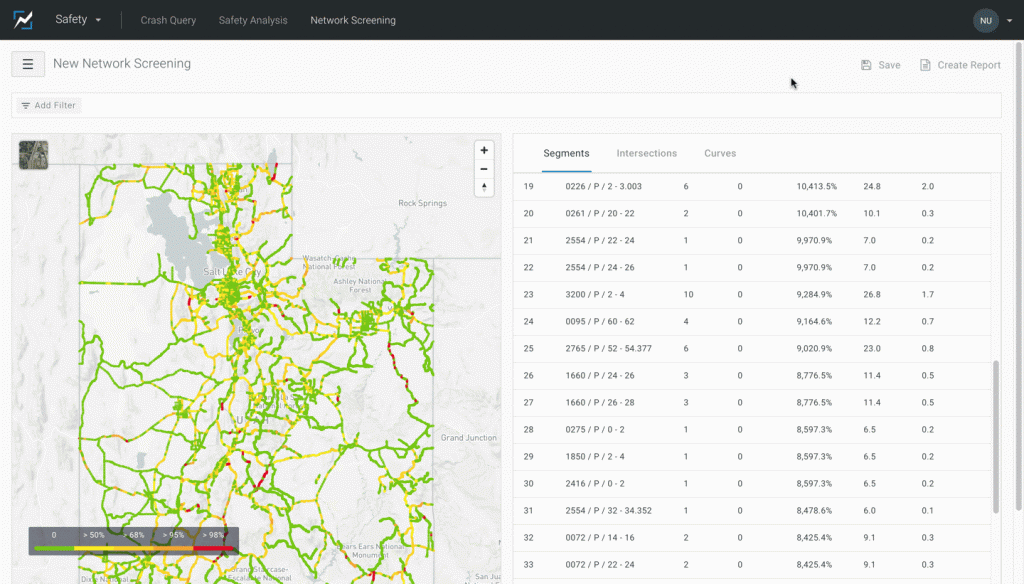This screenshot has height=584, width=1024.
Task: Reset map compass orientation
Action: click(484, 187)
